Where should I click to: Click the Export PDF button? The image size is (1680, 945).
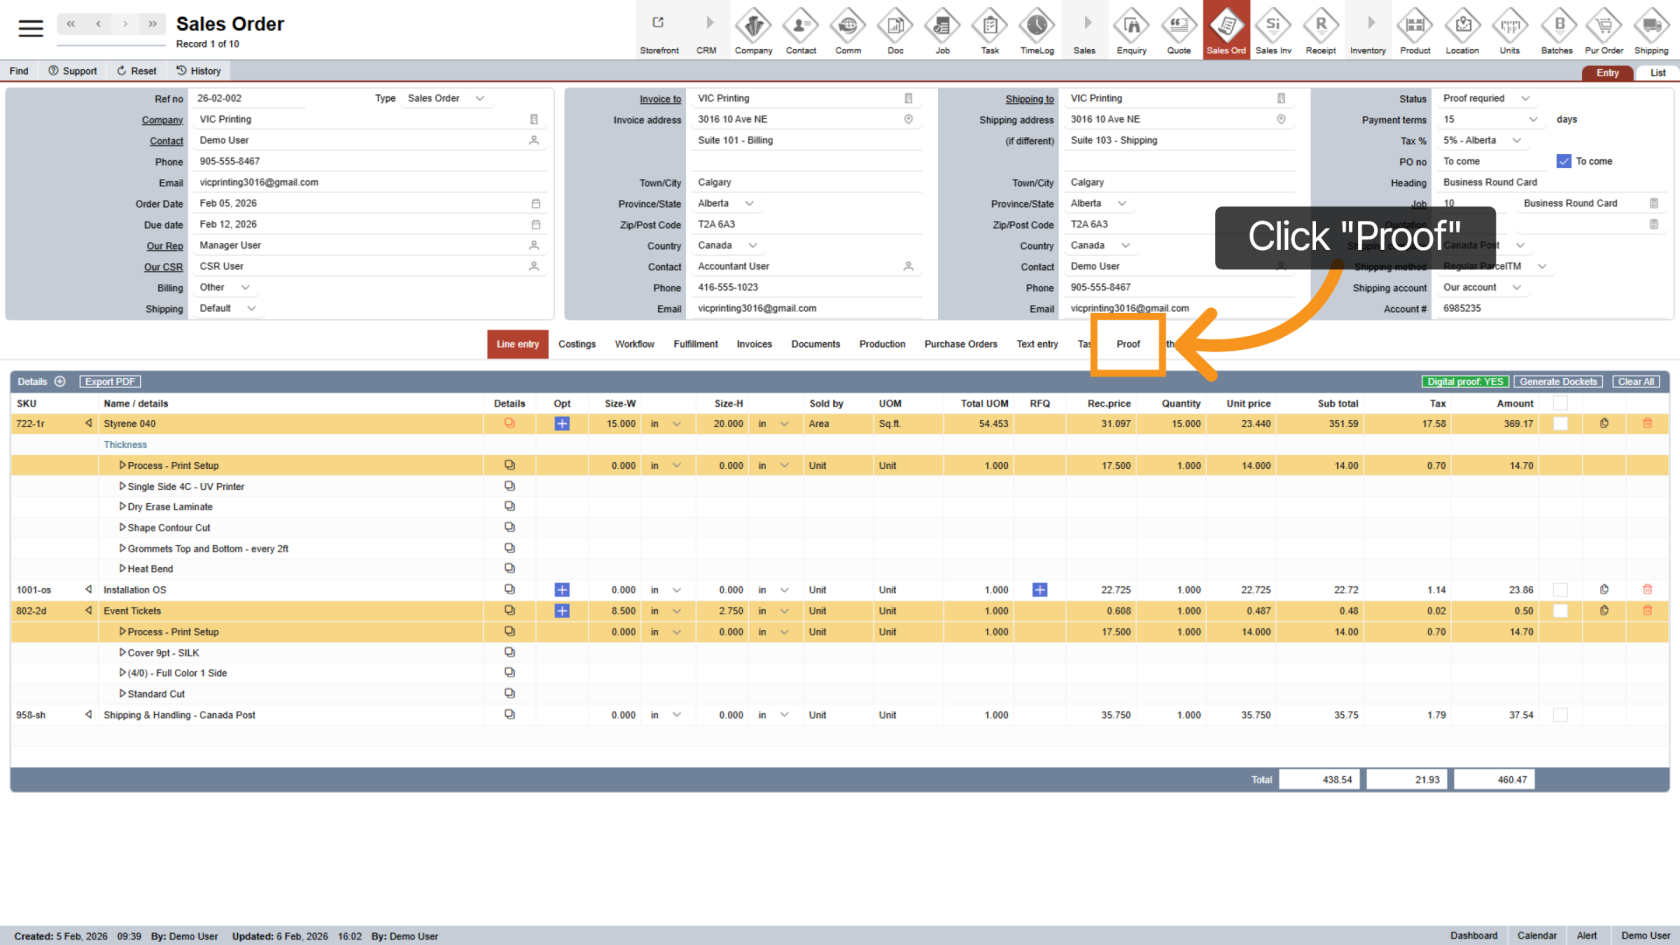[110, 382]
